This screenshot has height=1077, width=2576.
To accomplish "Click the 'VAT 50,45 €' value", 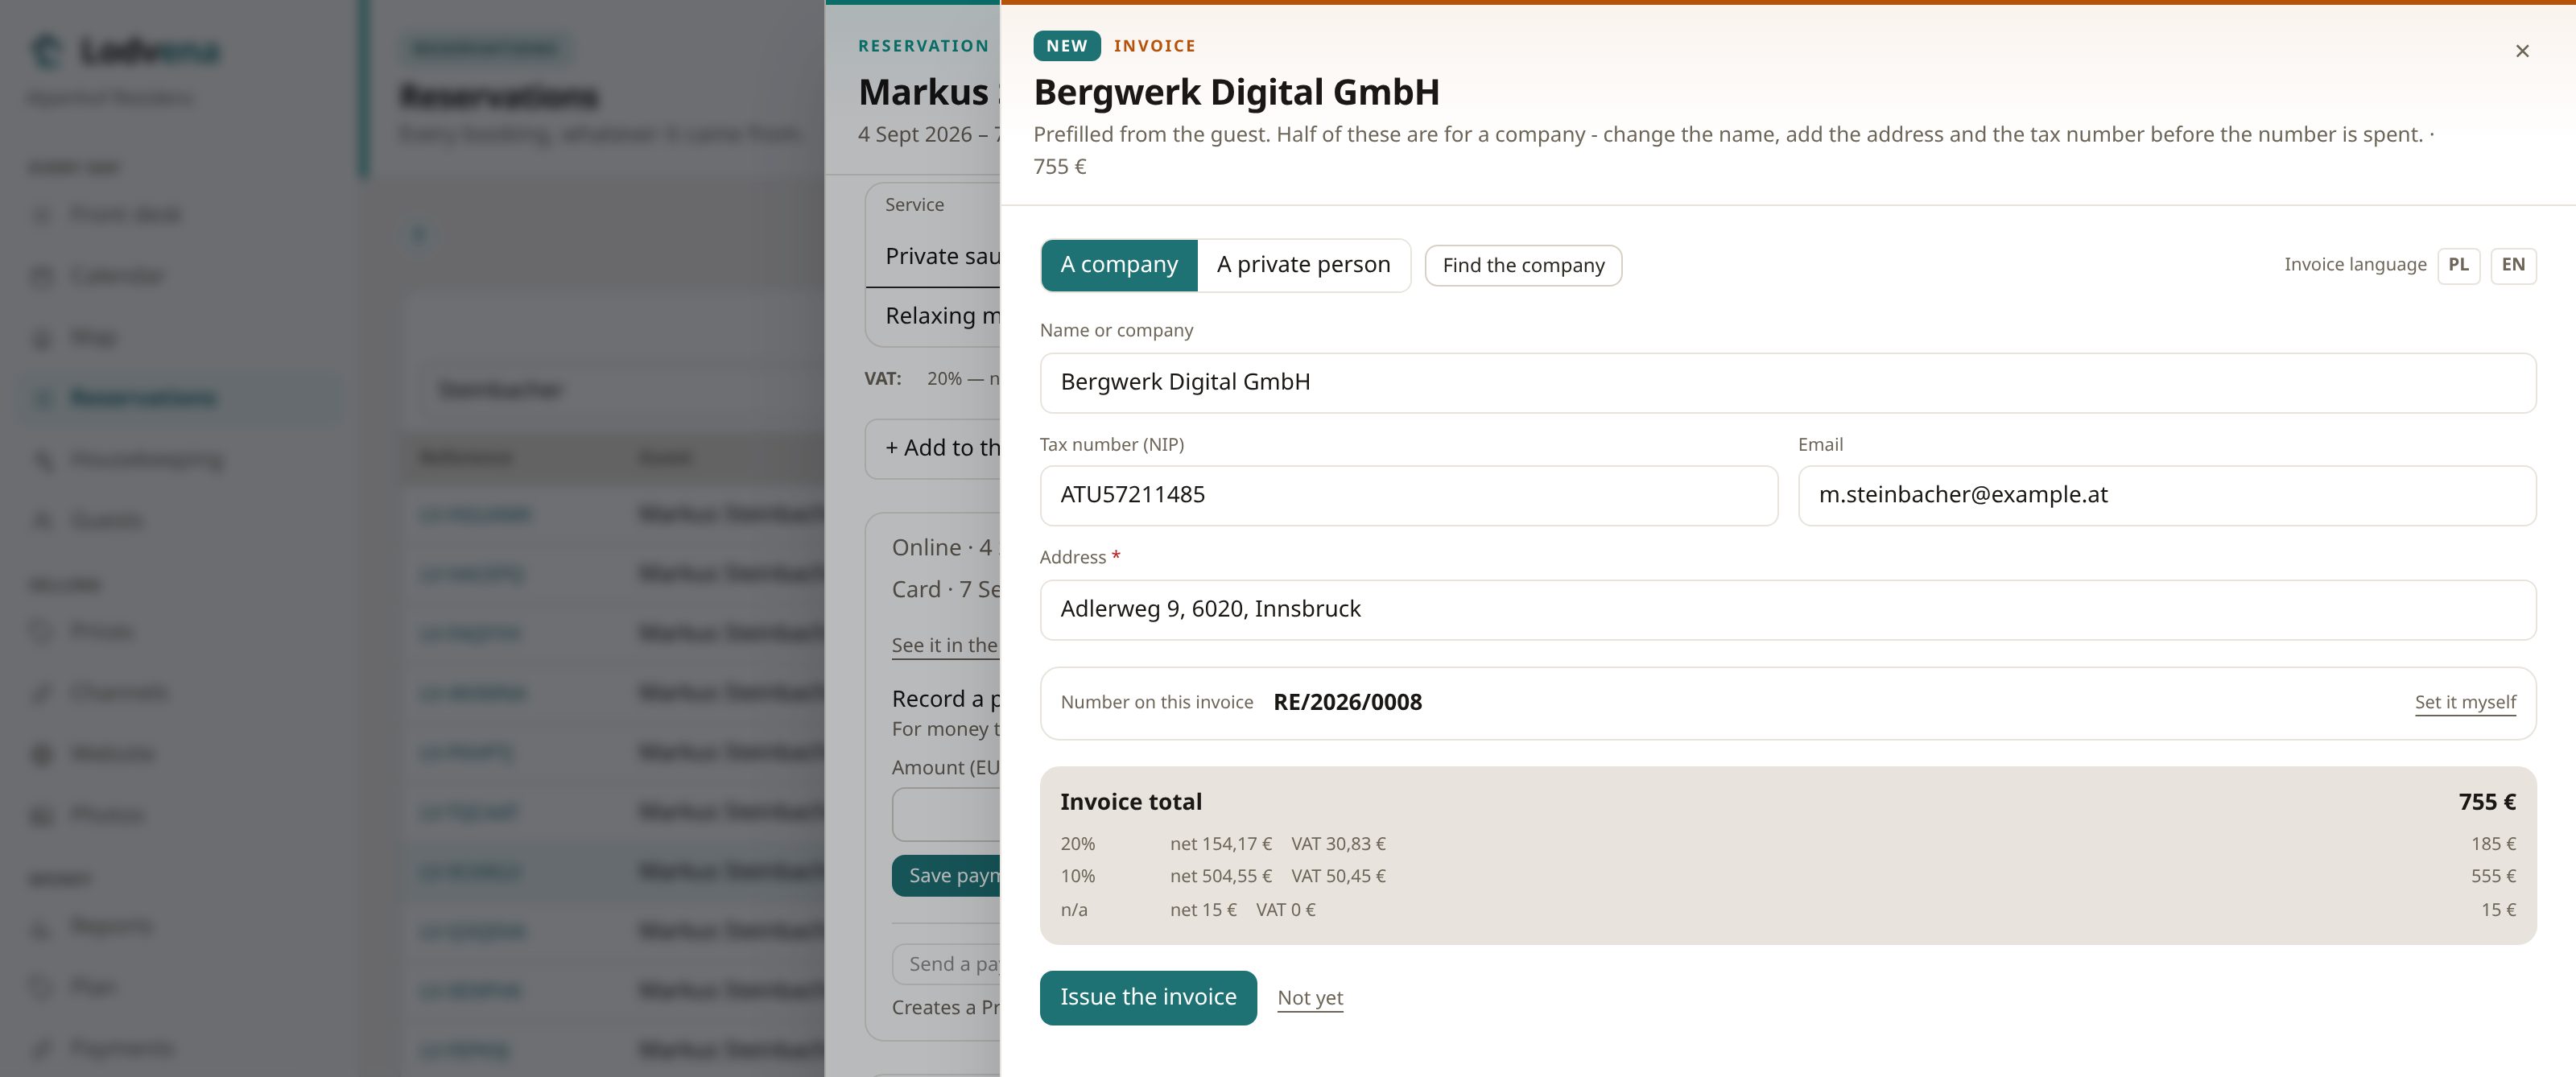I will pos(1338,876).
